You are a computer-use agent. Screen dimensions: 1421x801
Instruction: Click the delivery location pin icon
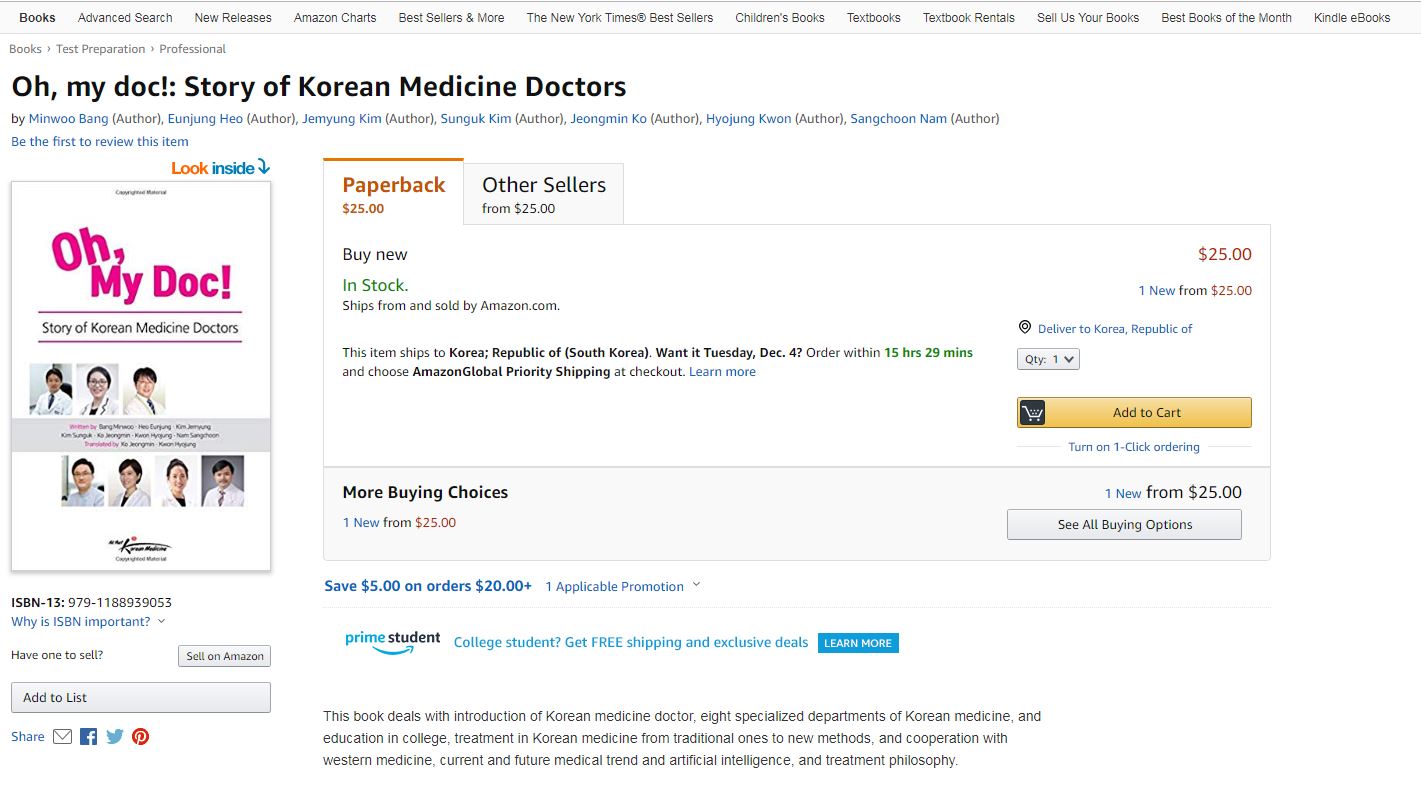(1025, 328)
